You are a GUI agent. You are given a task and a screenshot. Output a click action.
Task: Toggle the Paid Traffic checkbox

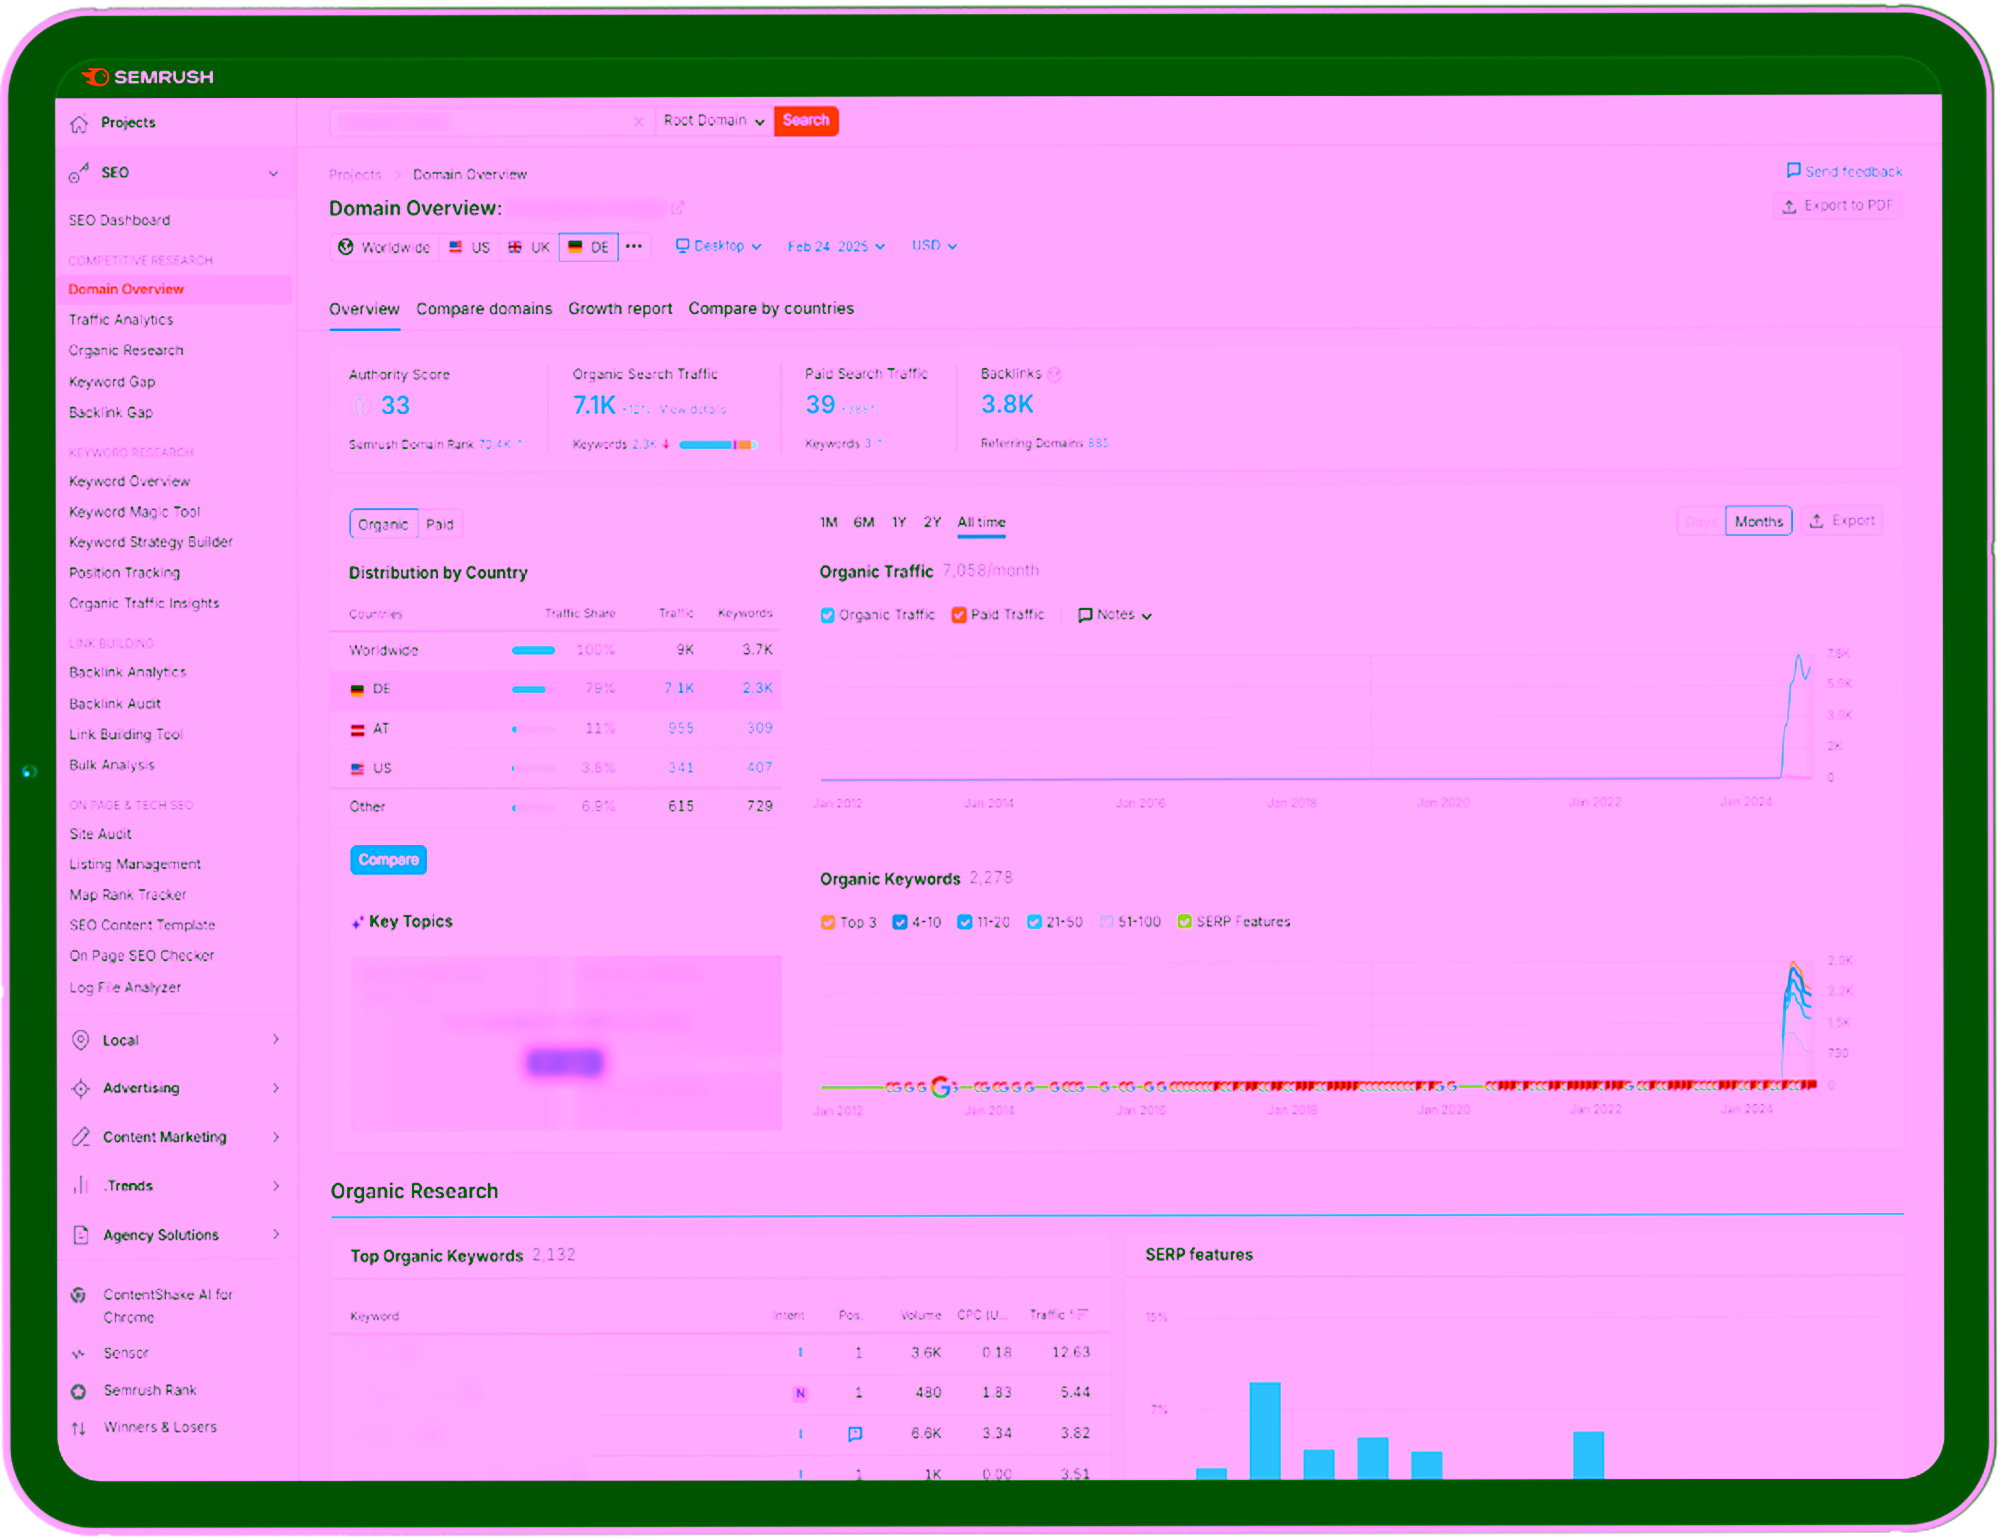959,615
